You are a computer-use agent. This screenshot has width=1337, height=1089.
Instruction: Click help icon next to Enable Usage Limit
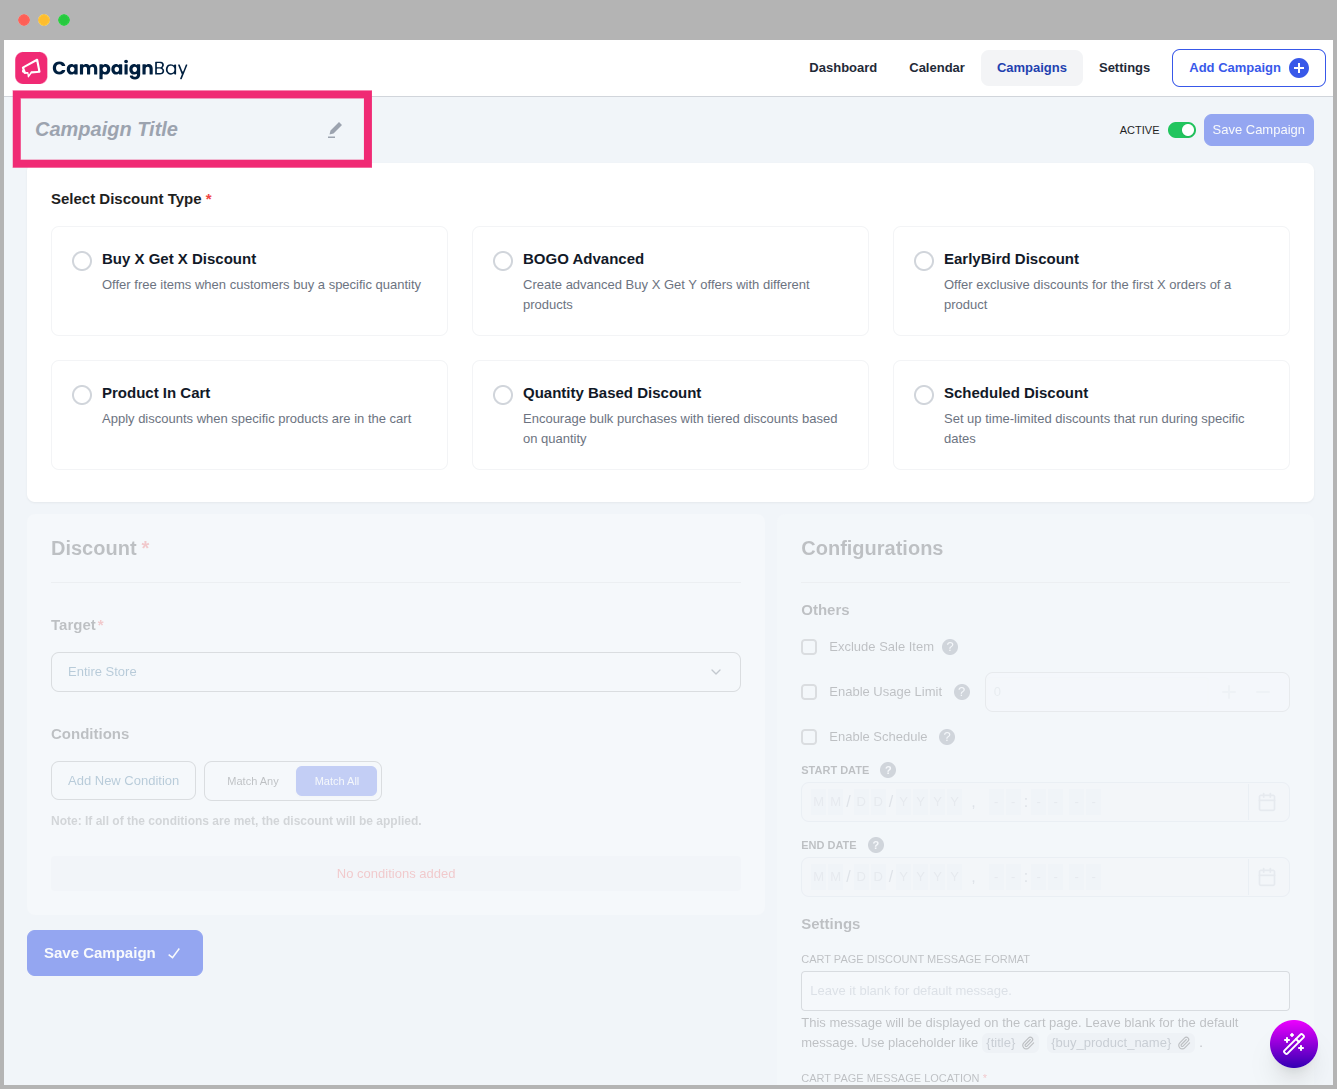click(962, 692)
